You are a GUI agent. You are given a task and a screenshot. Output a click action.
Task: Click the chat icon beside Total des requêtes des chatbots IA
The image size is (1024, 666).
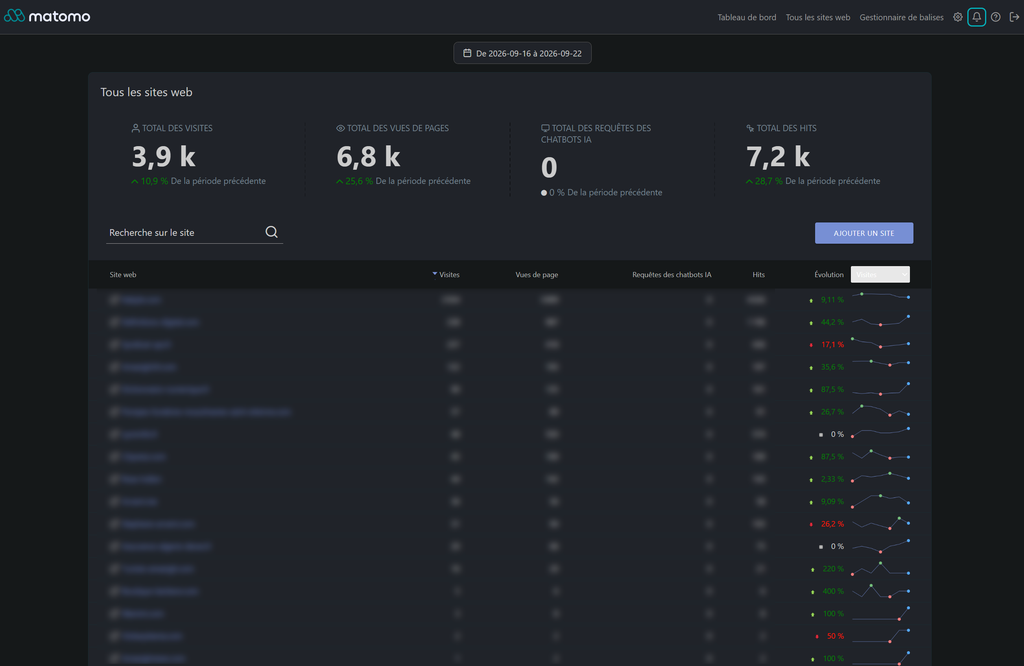[545, 128]
